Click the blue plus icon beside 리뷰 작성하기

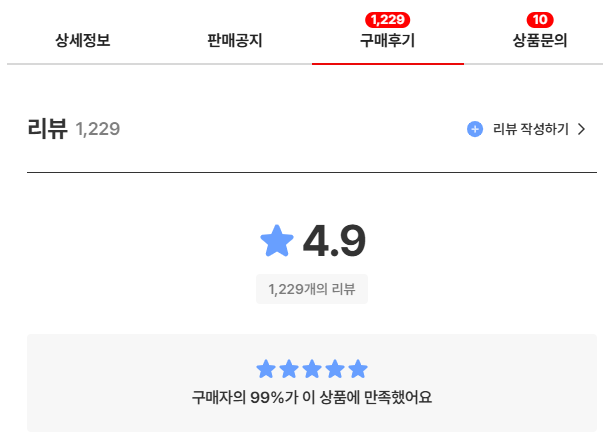[475, 129]
